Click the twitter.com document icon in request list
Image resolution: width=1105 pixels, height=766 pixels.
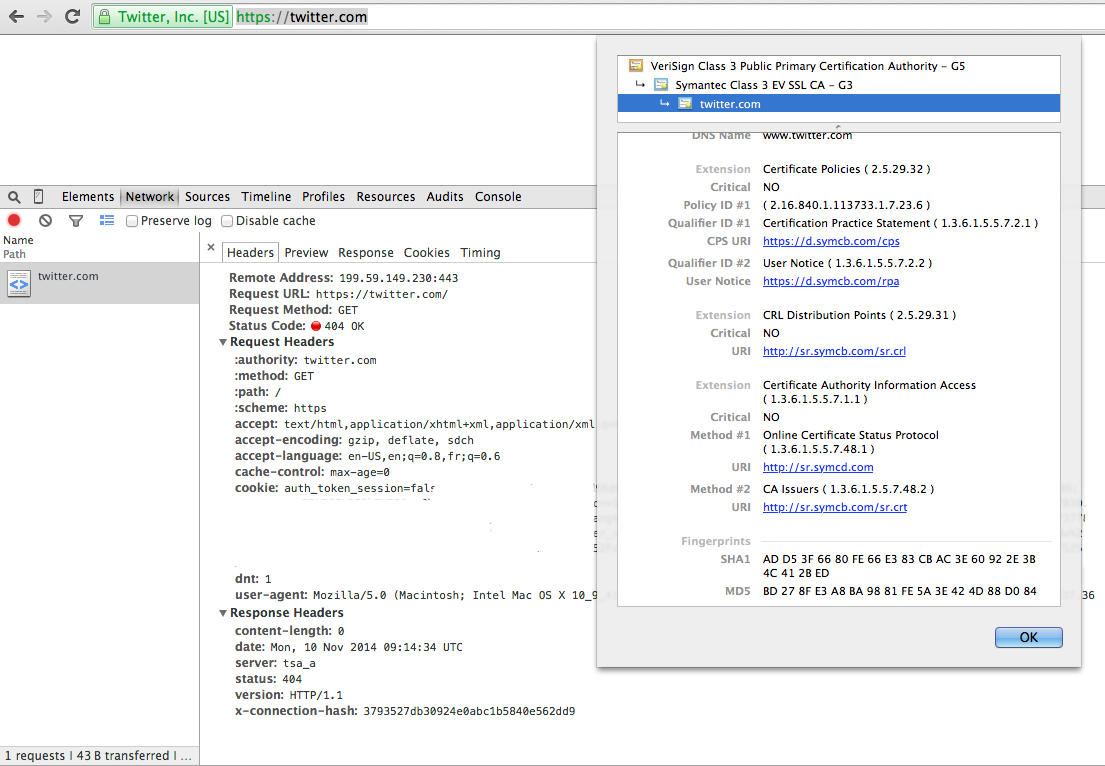19,284
